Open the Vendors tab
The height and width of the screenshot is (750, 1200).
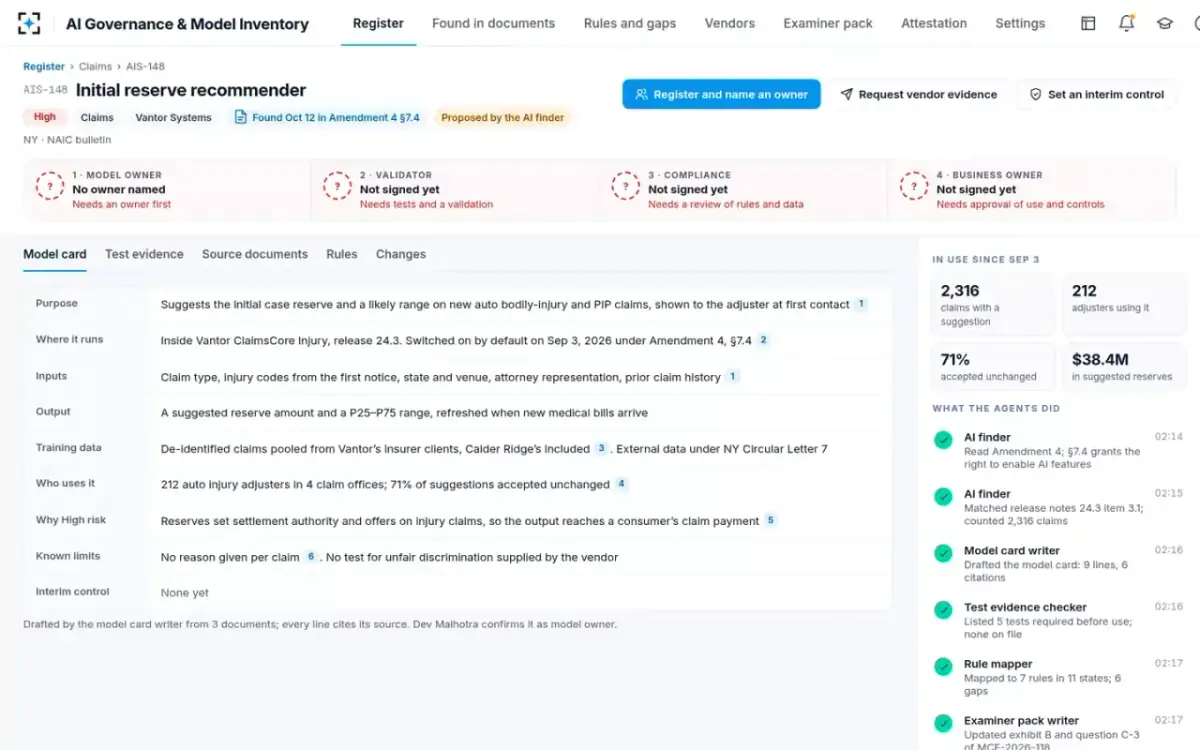[730, 23]
